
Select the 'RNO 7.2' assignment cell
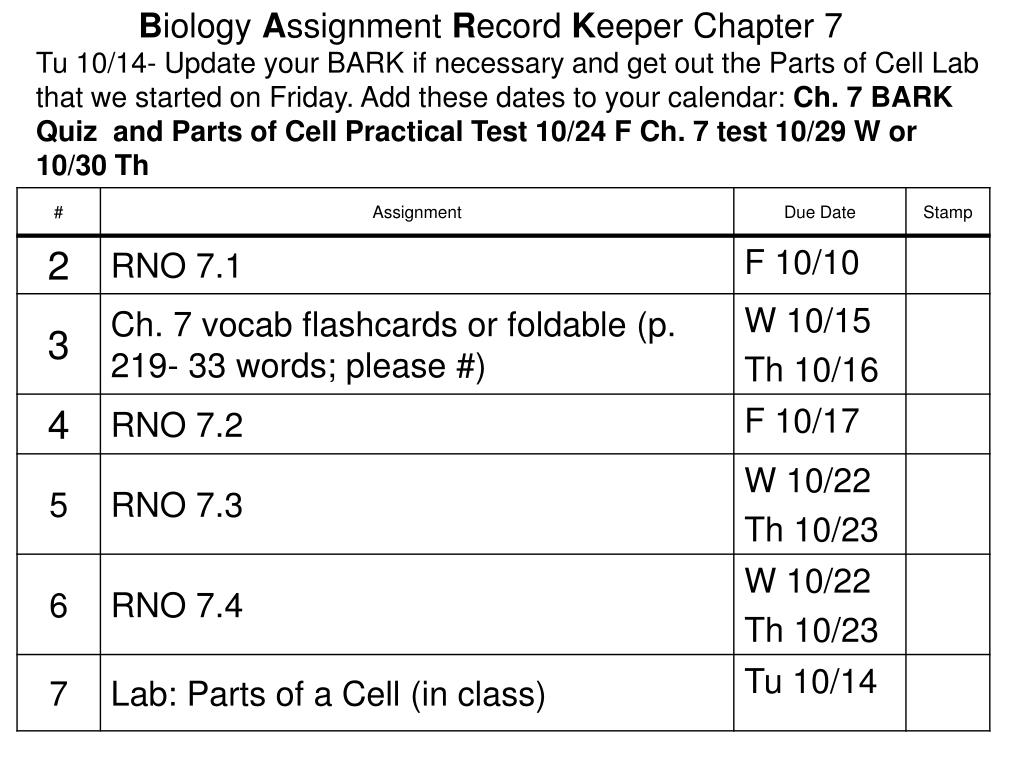pos(417,424)
